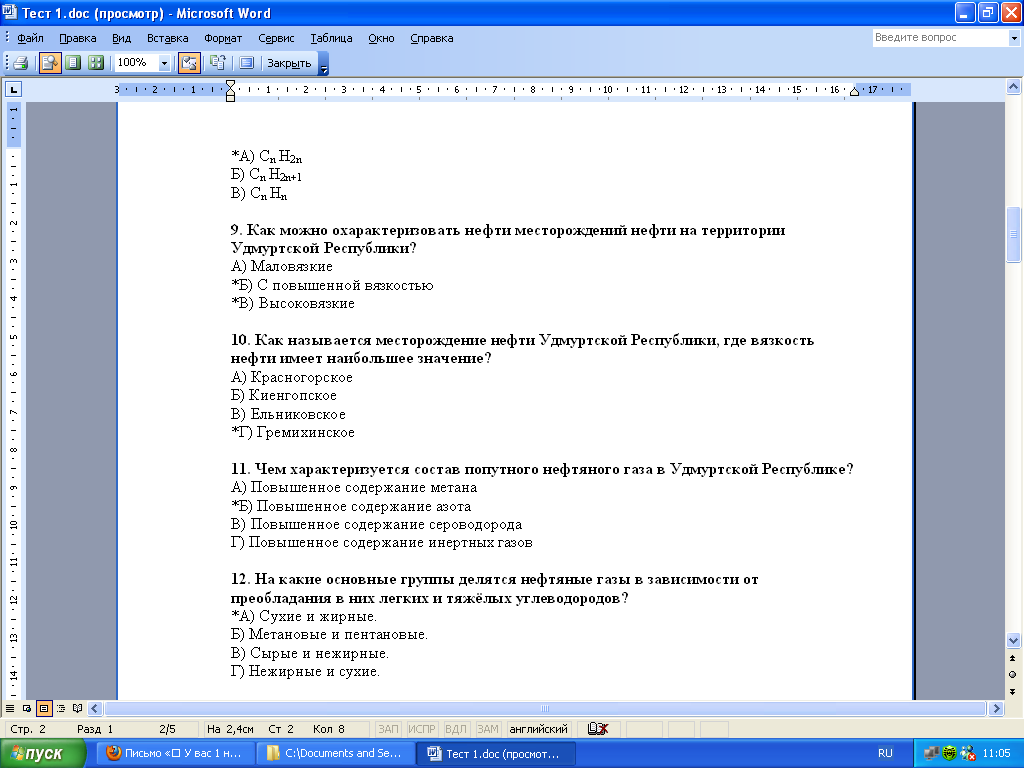This screenshot has width=1024, height=768.
Task: Go to next page button
Action: (x=1013, y=692)
